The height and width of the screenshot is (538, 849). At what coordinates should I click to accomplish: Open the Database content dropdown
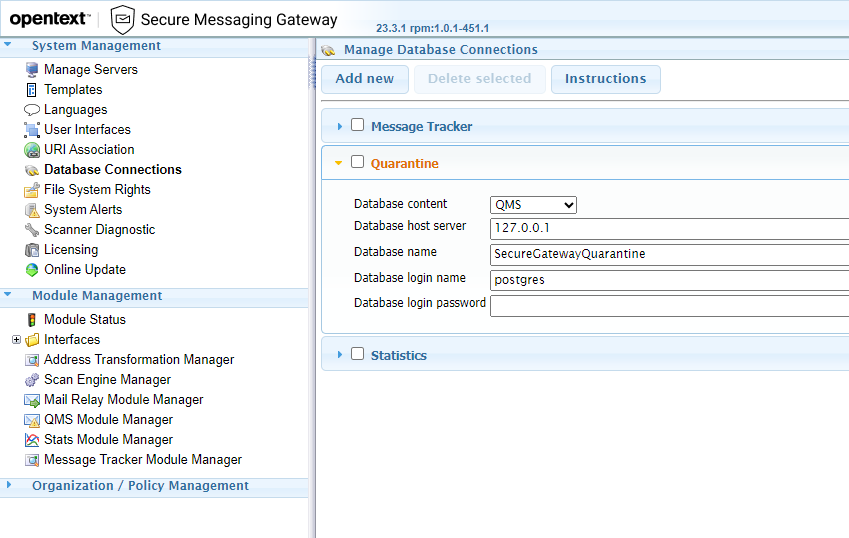click(x=533, y=205)
